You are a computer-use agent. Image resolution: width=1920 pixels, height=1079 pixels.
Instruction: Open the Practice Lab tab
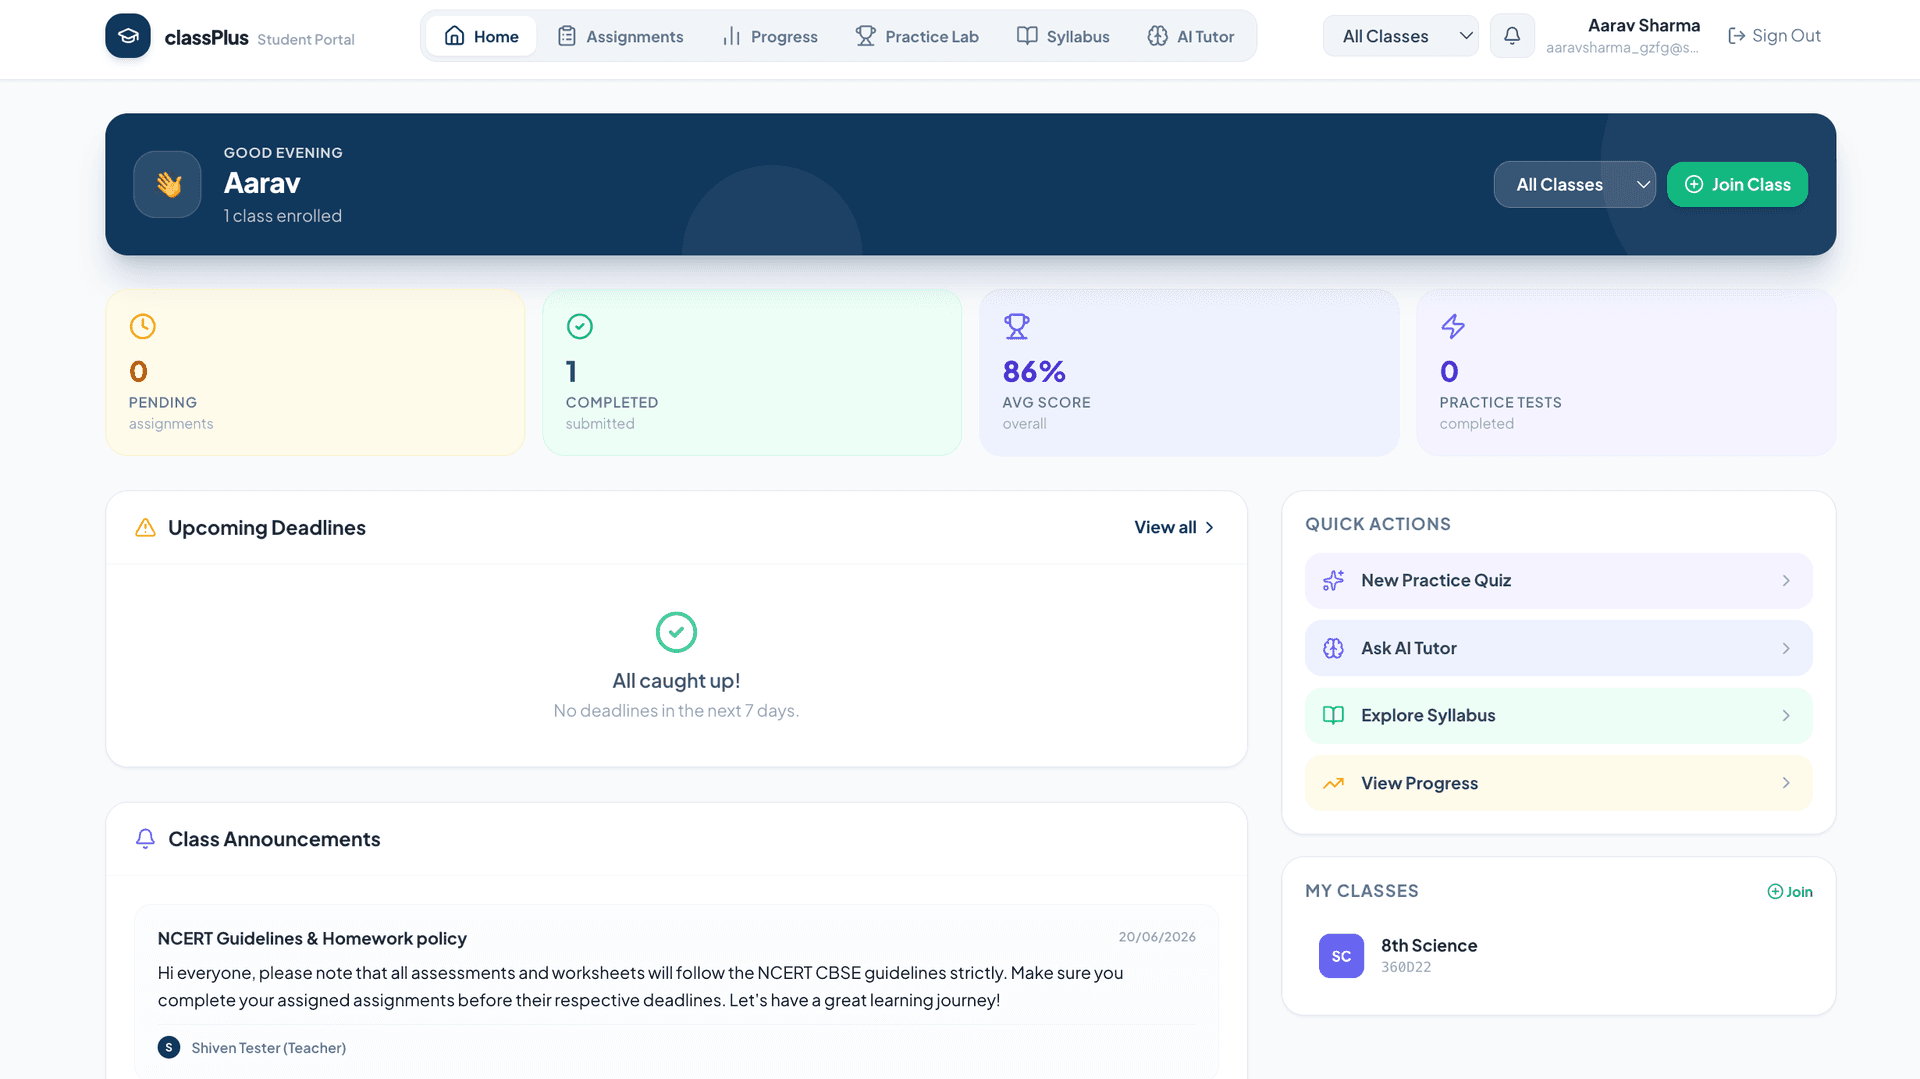click(917, 36)
